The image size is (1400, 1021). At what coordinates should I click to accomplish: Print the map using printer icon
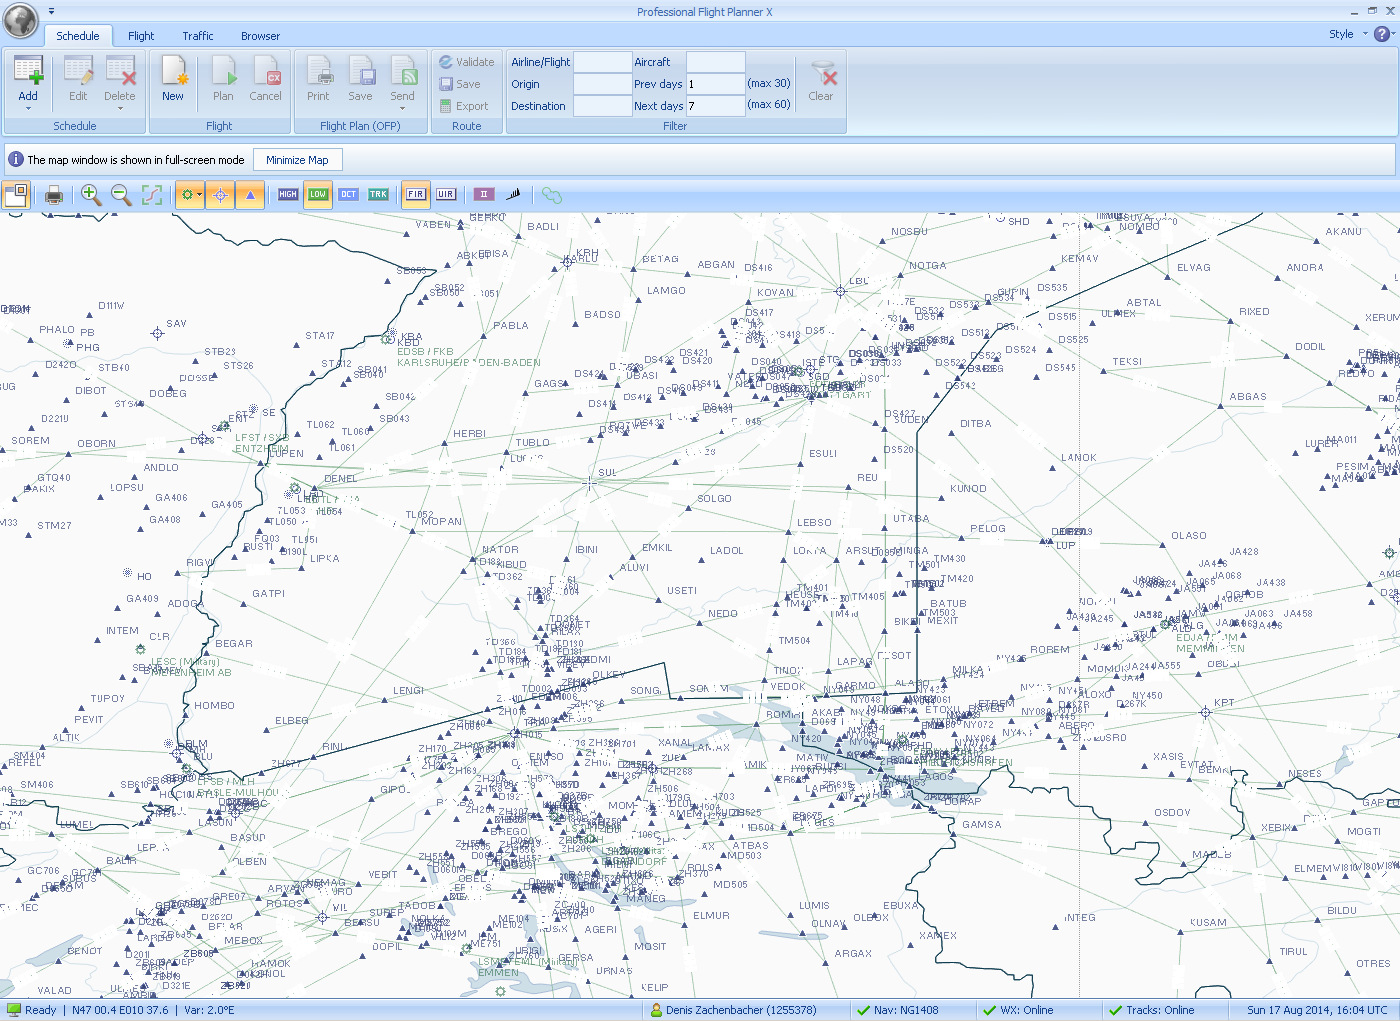tap(54, 195)
